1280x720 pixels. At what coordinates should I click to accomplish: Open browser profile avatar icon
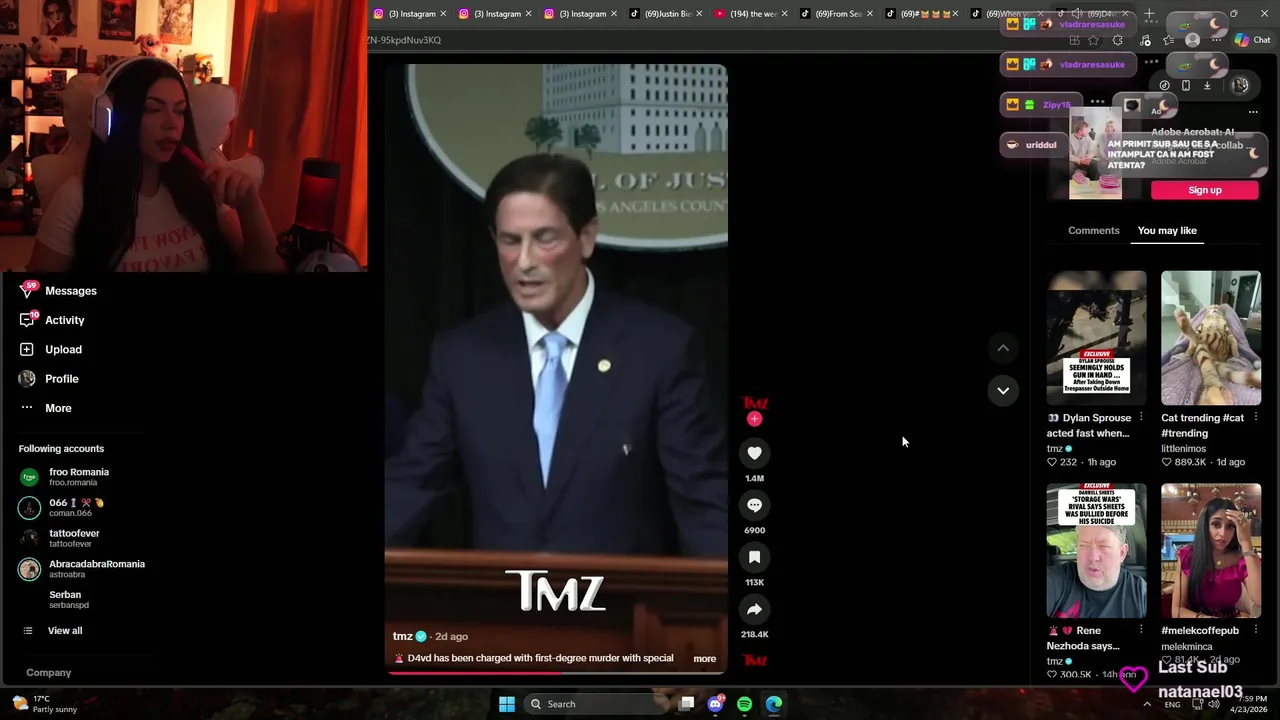click(x=1192, y=40)
